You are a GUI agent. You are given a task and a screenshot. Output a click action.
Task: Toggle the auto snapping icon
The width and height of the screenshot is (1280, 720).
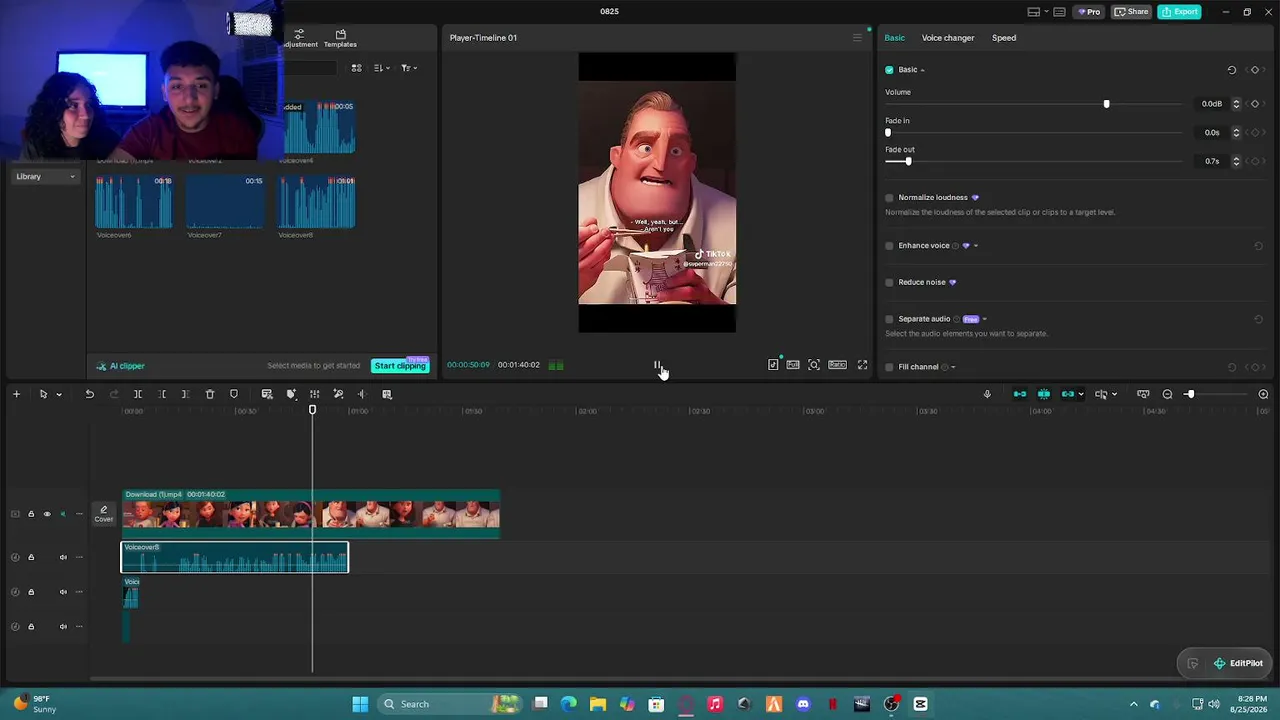point(1044,394)
